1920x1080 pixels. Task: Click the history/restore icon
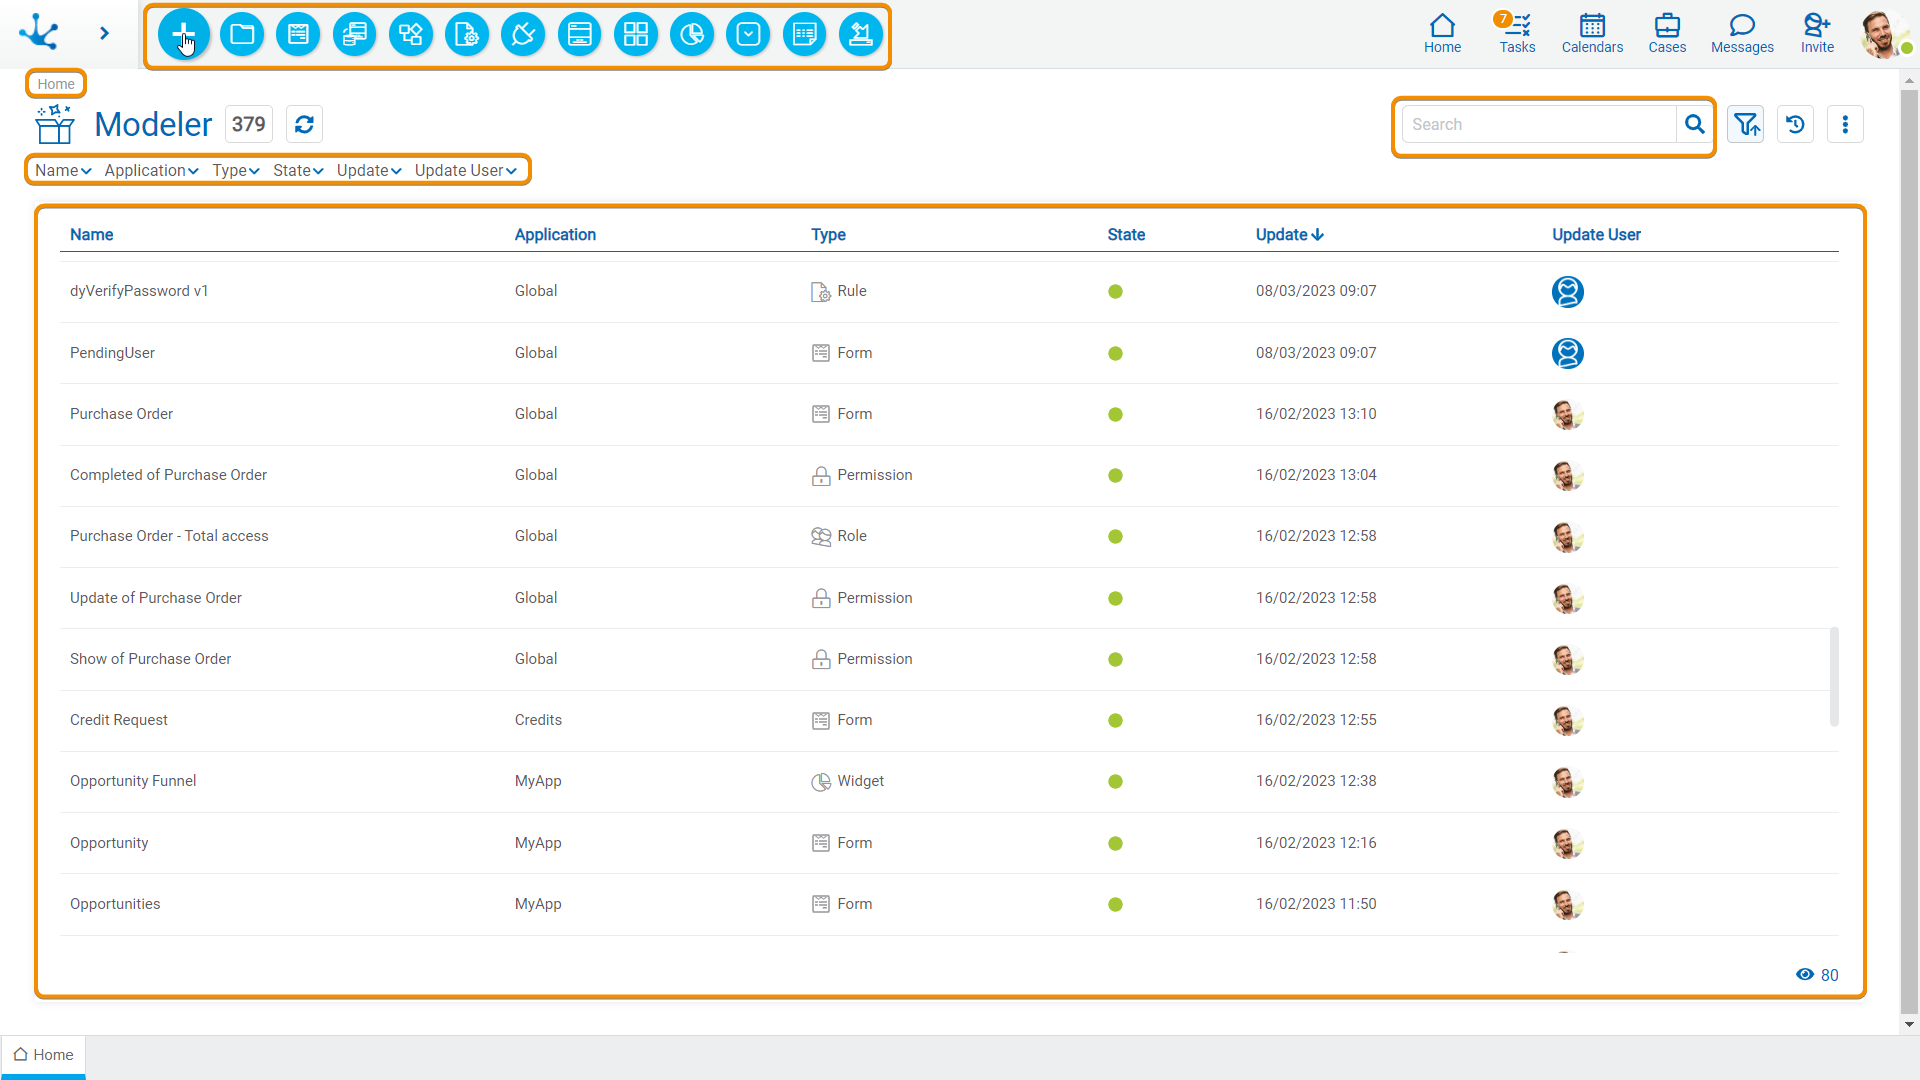(1796, 124)
